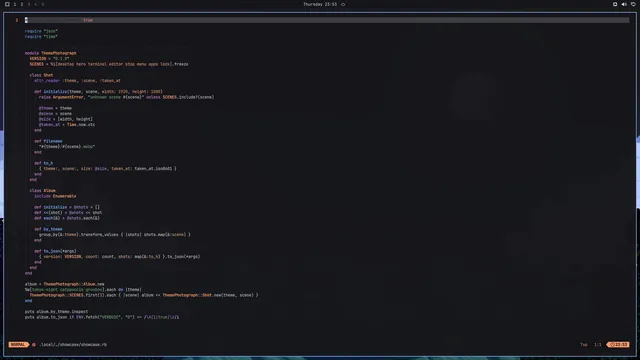640x360 pixels.
Task: Click the module ThemePhotograph line
Action: [x=51, y=53]
